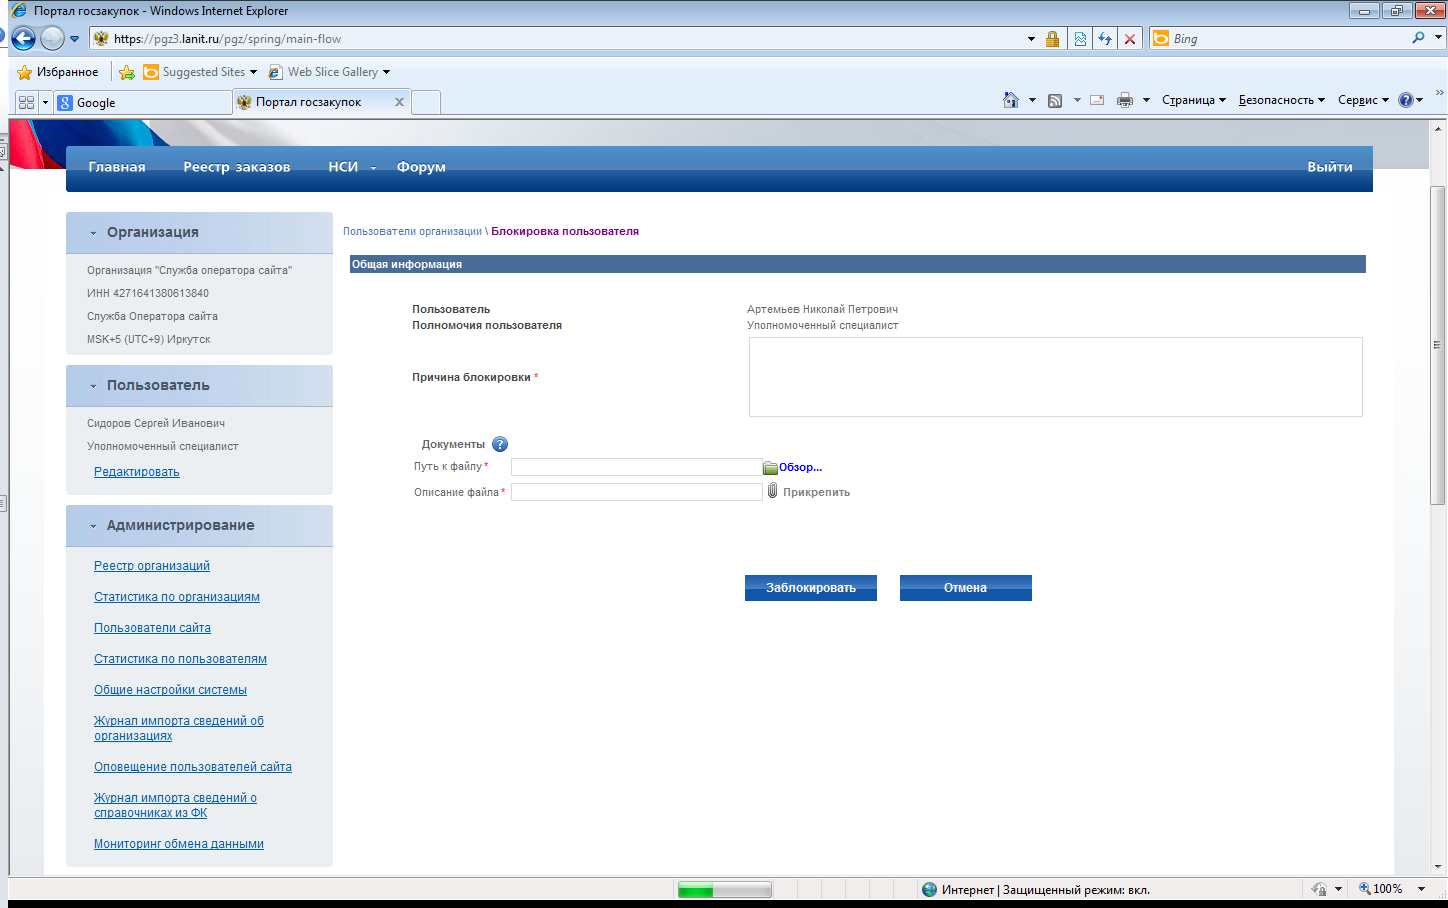The image size is (1448, 908).
Task: Expand the НСИ navigation dropdown
Action: tap(373, 168)
